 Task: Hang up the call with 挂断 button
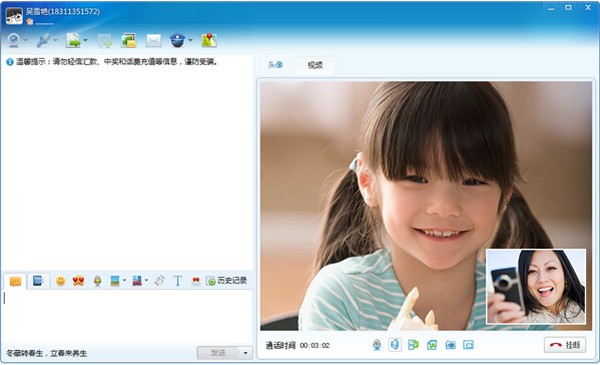[565, 345]
